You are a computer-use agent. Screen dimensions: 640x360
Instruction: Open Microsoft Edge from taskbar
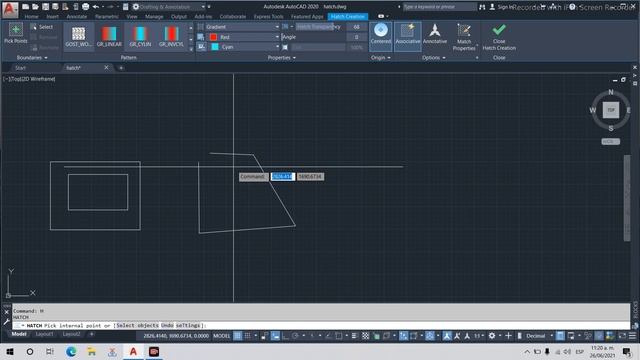tap(71, 351)
